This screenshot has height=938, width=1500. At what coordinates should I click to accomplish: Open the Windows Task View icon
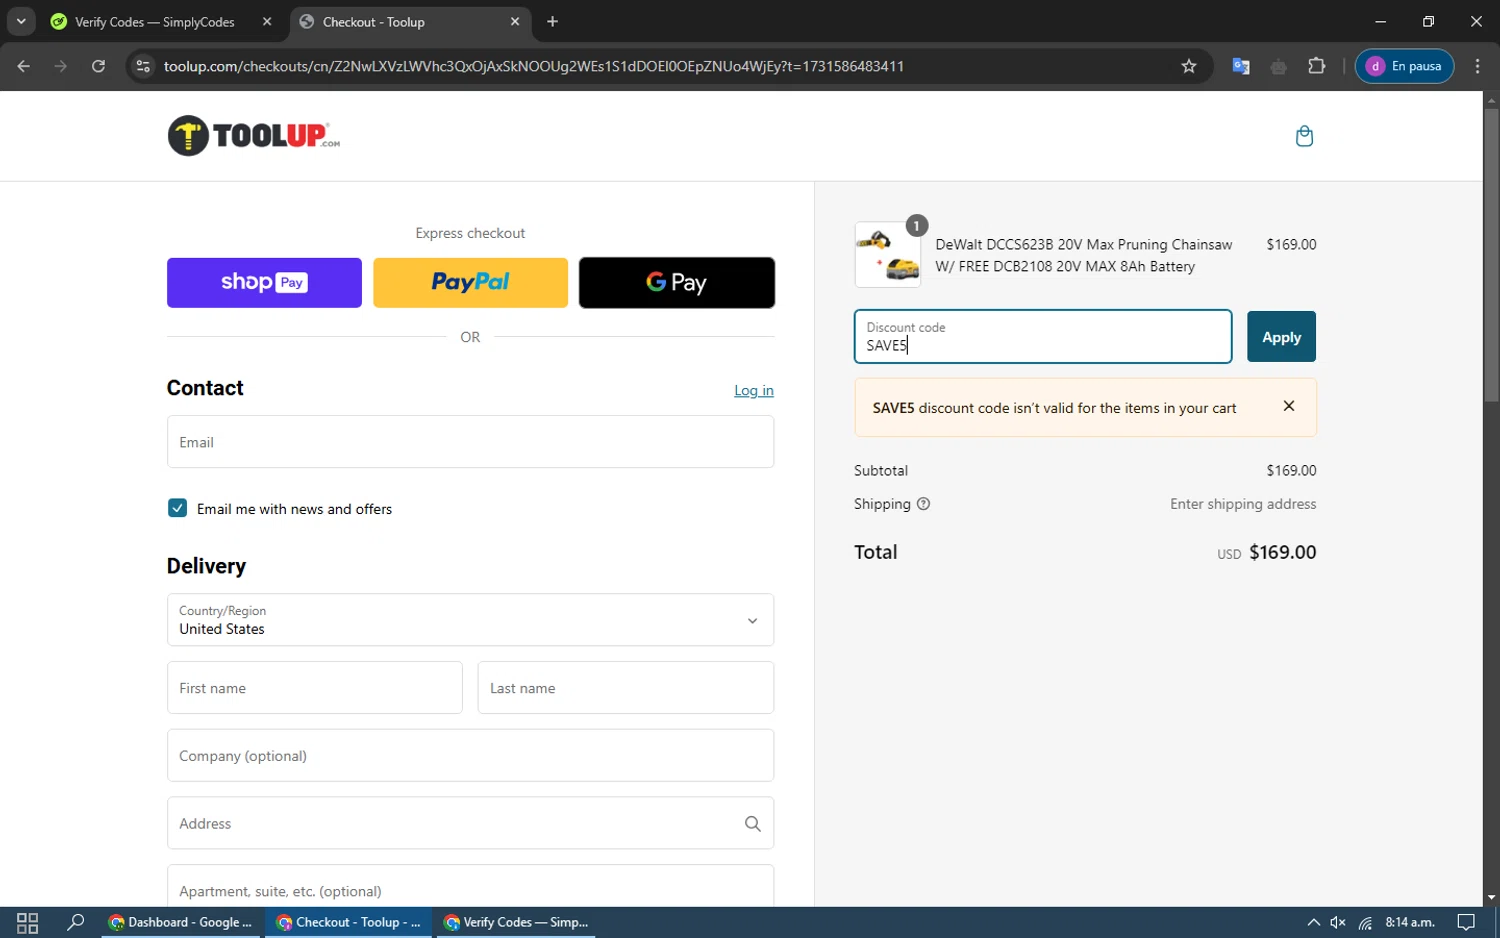tap(27, 922)
